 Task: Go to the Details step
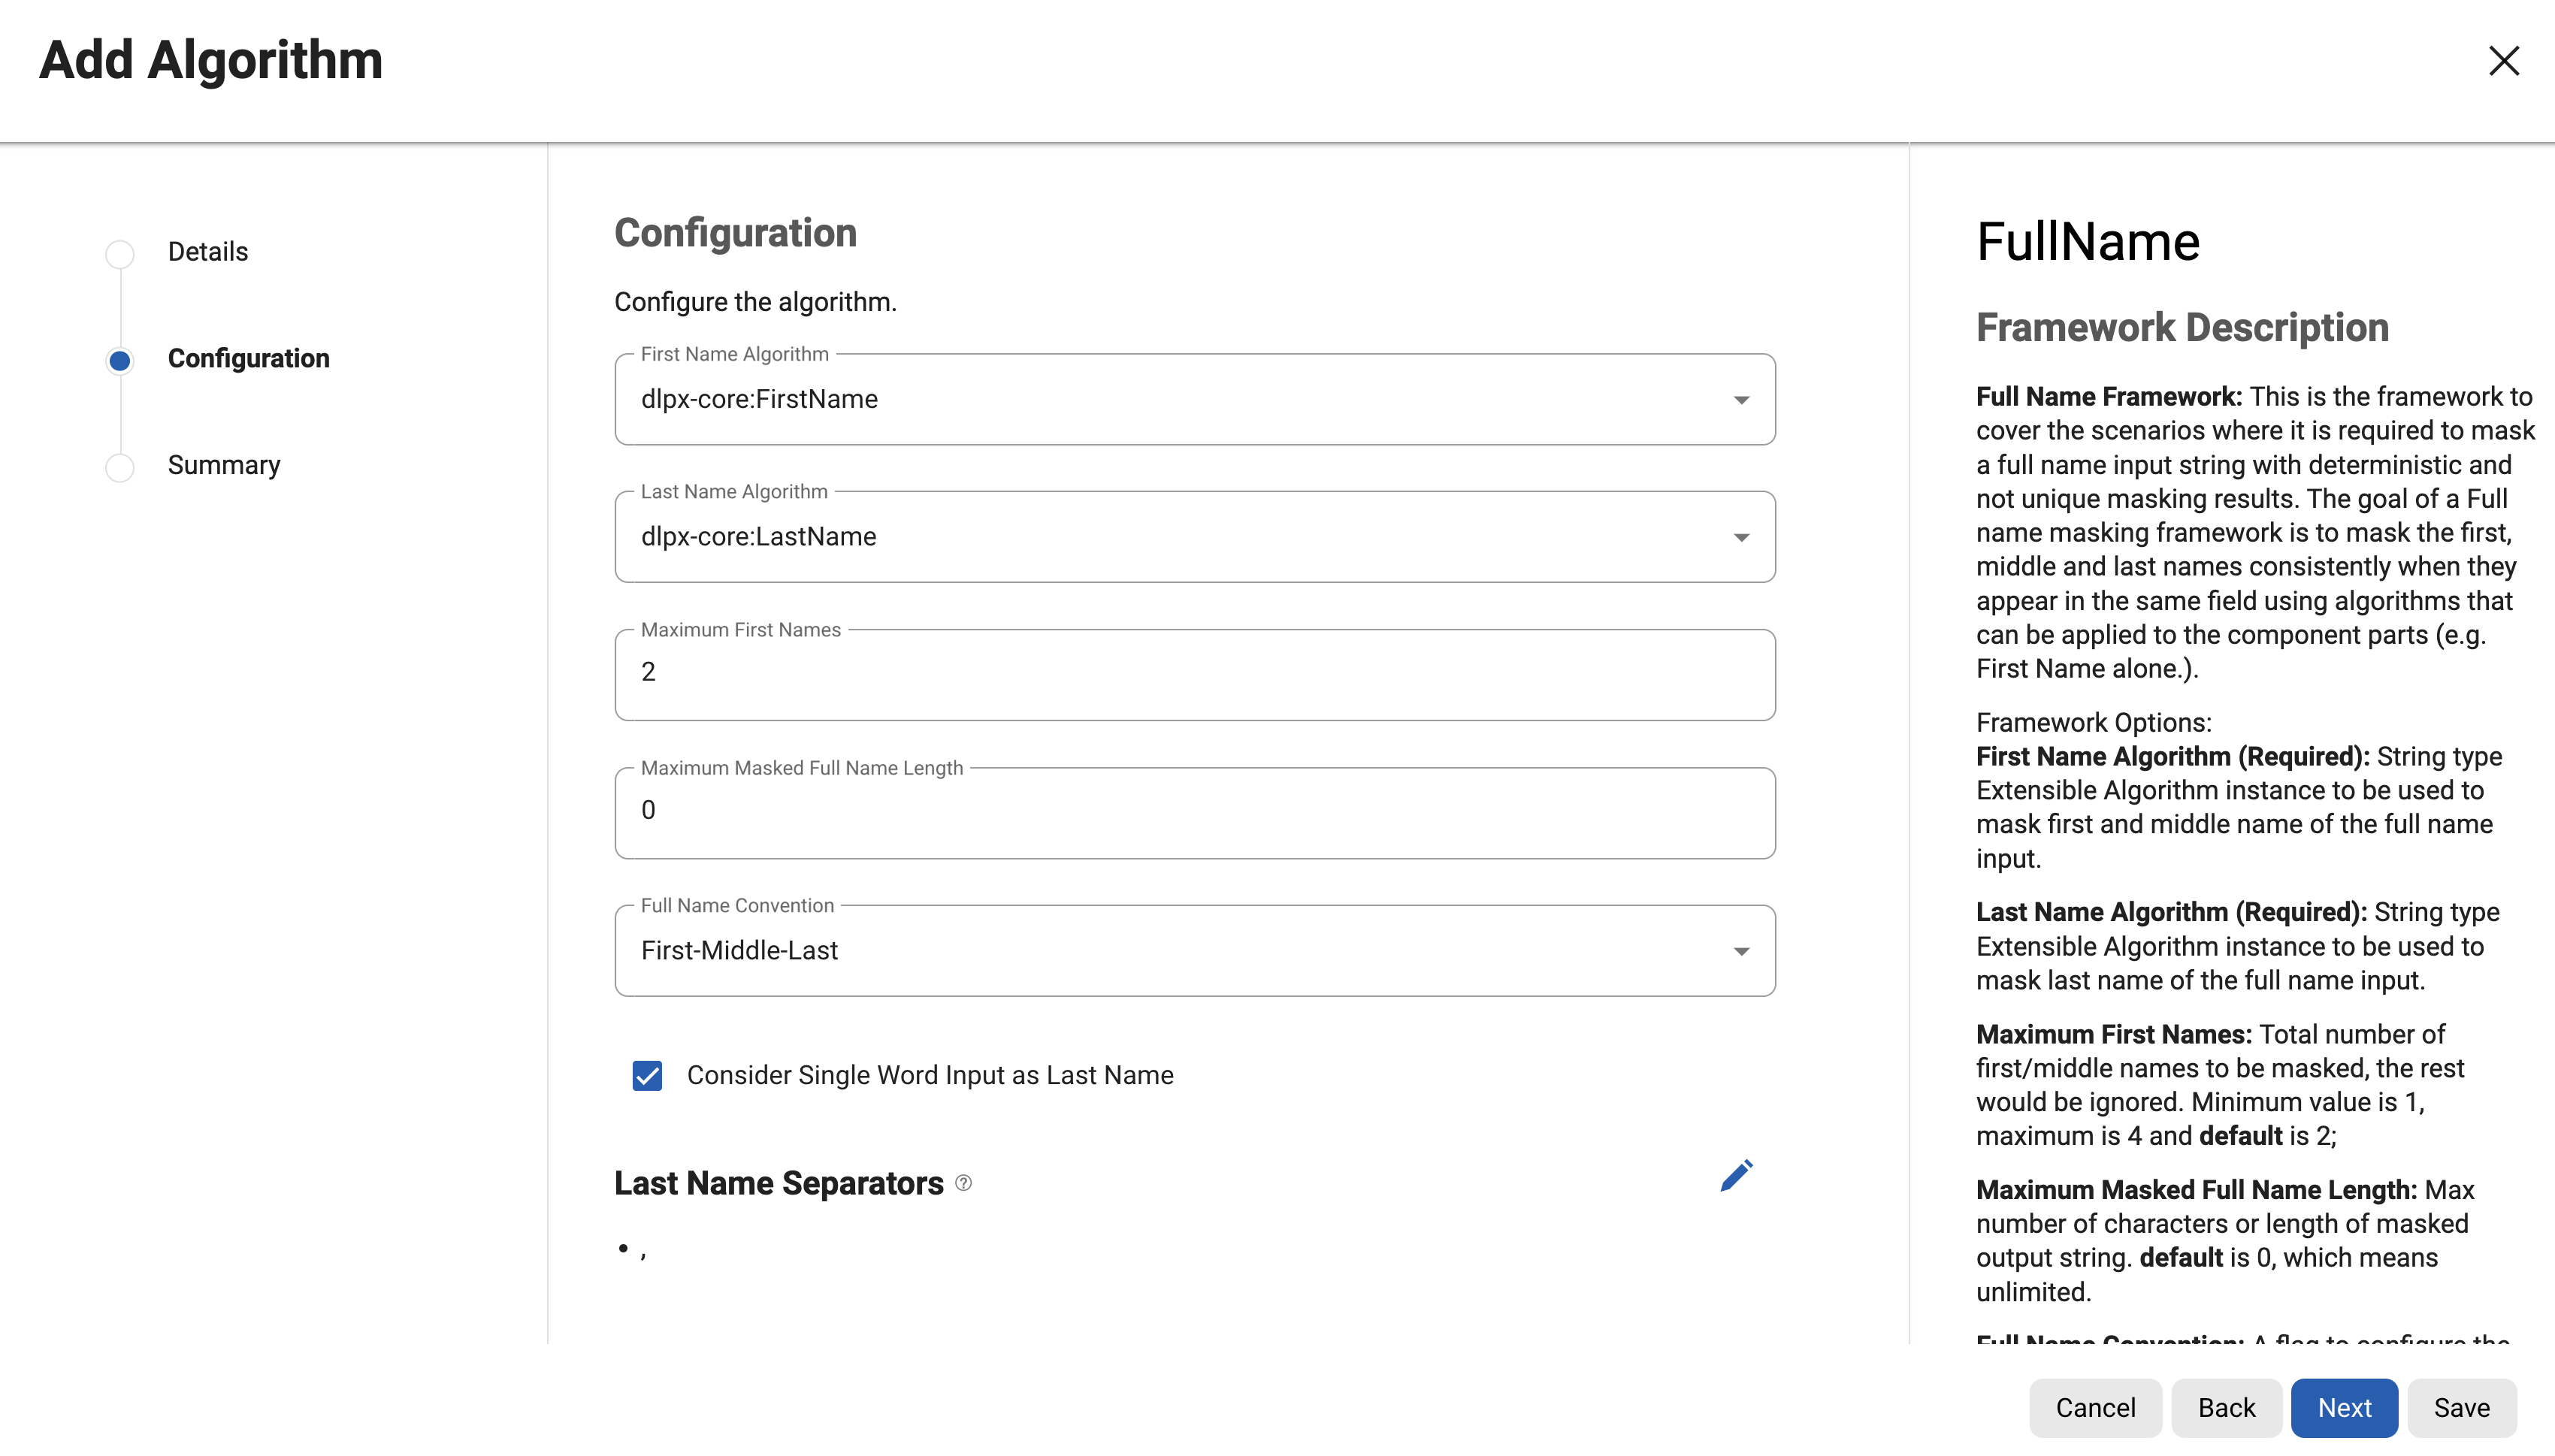pyautogui.click(x=208, y=252)
